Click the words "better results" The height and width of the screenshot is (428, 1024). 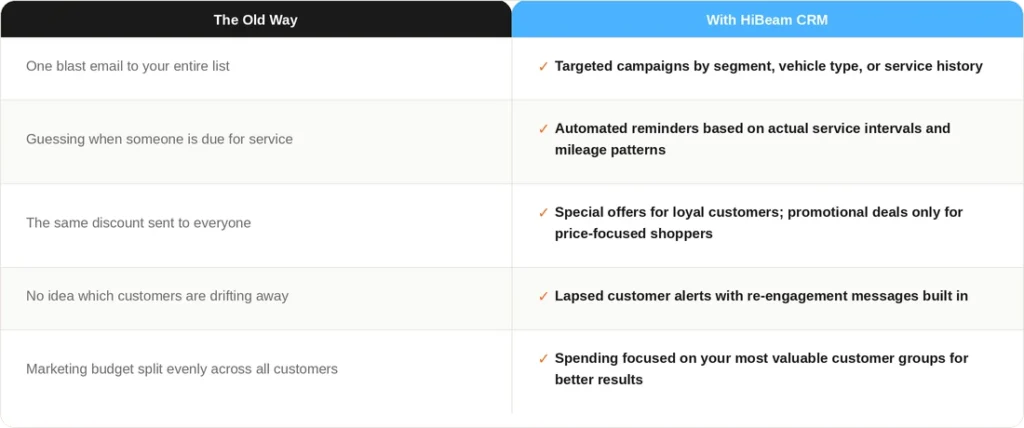(598, 380)
